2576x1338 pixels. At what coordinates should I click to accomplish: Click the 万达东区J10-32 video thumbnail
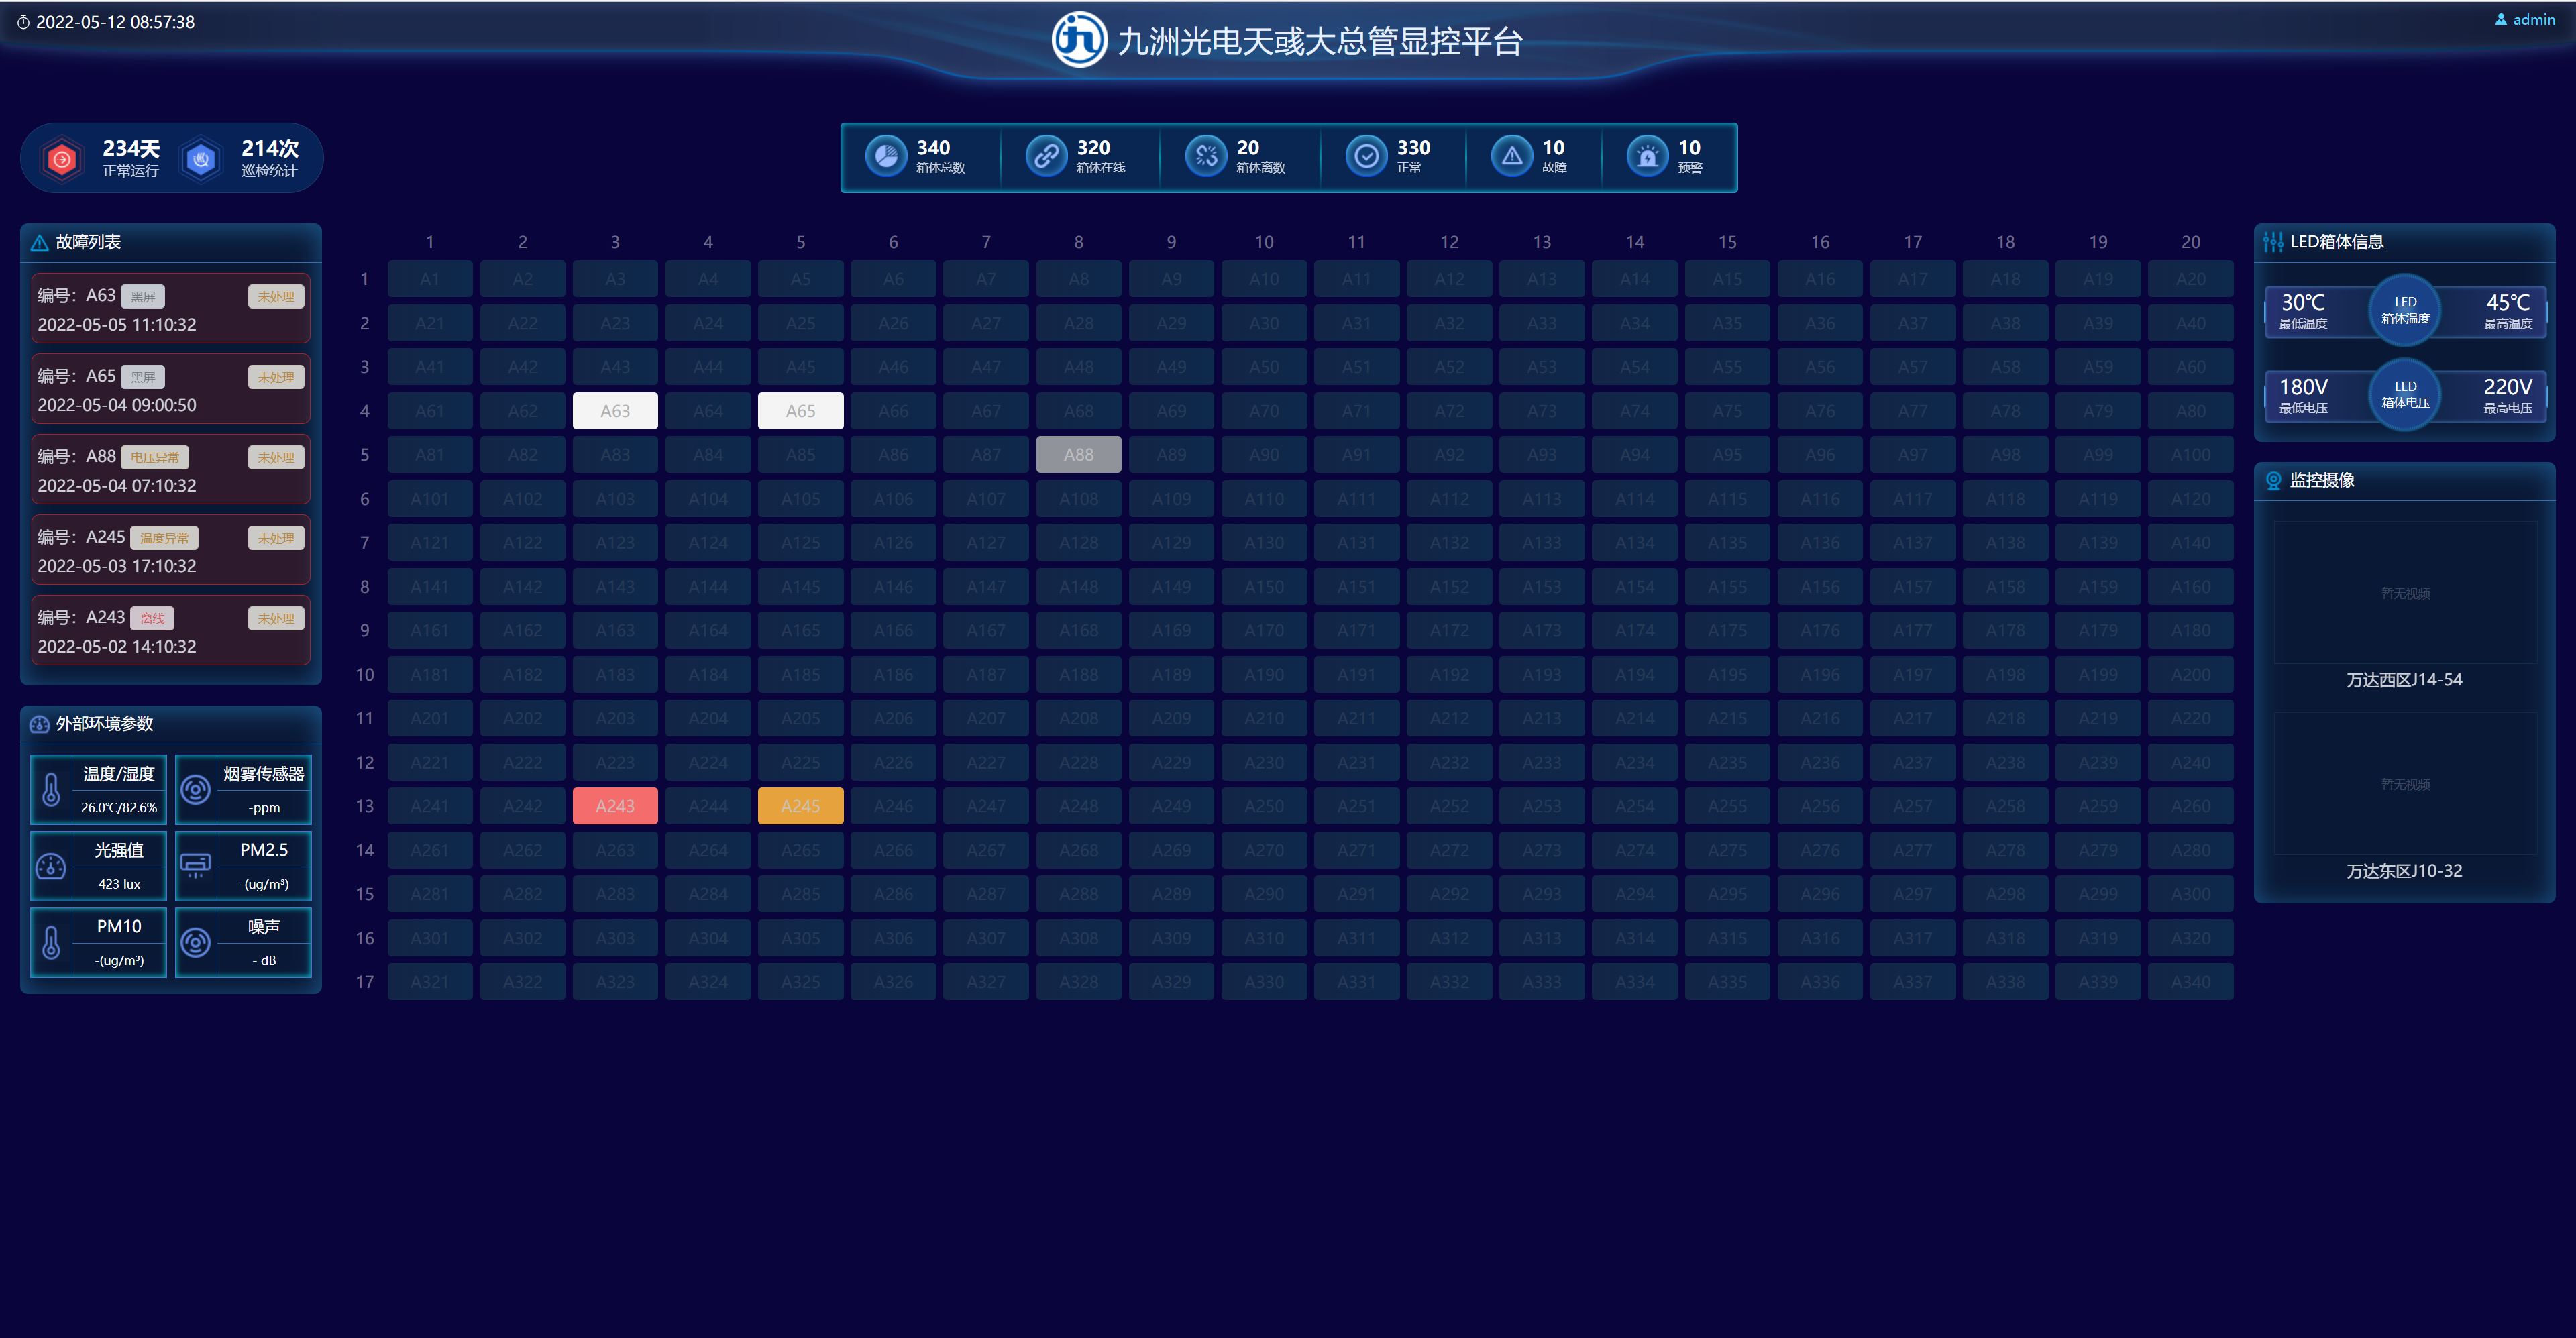coord(2405,784)
